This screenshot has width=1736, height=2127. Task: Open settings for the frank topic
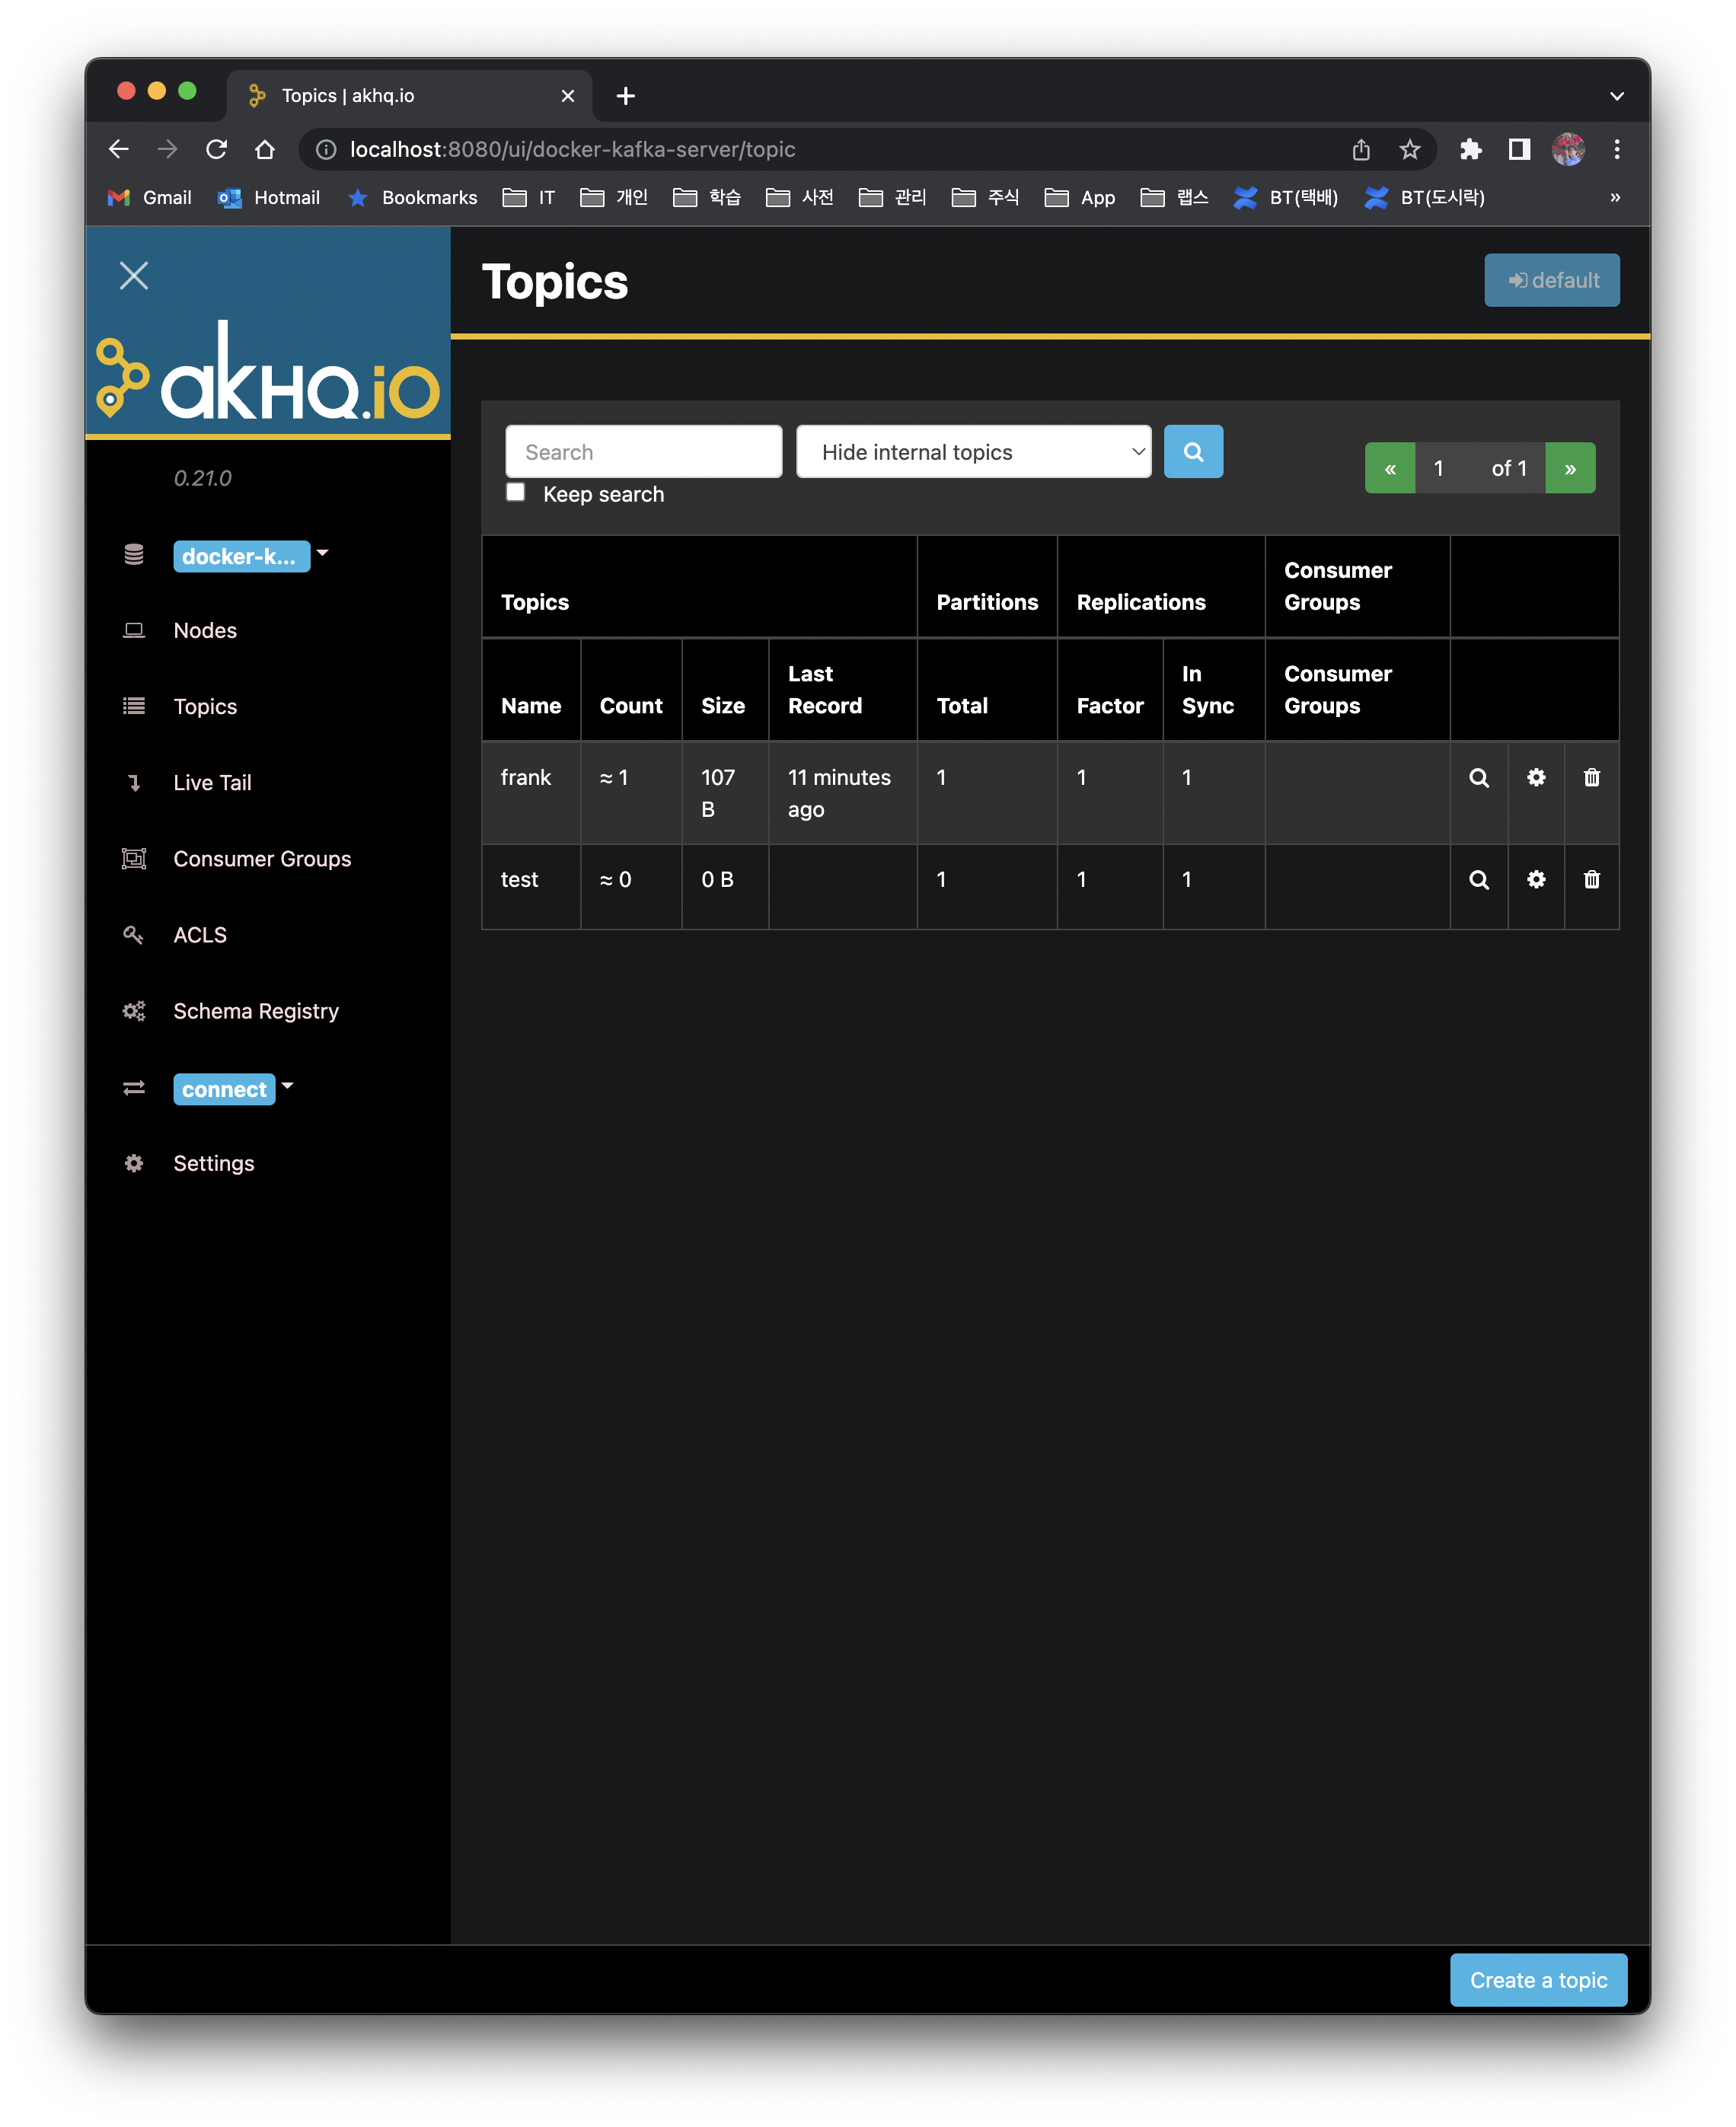click(1536, 777)
